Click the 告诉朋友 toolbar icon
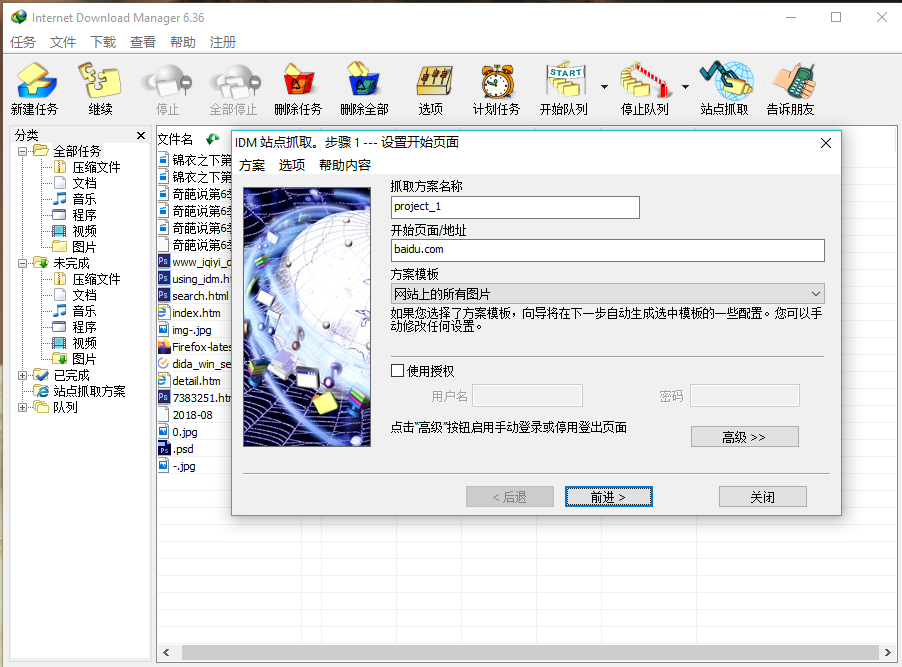The image size is (902, 667). [x=790, y=88]
